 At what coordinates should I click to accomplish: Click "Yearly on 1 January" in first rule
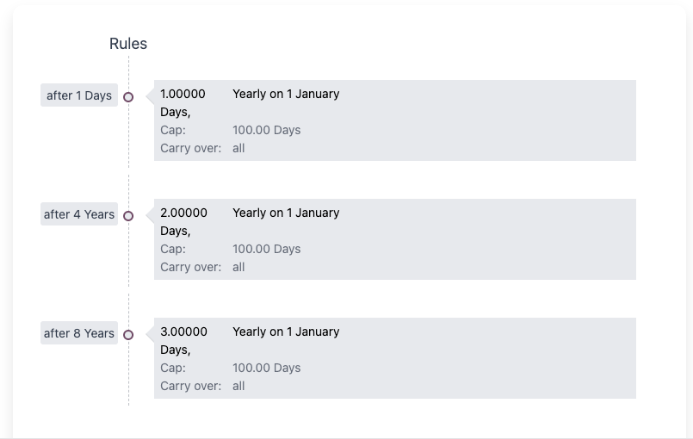pyautogui.click(x=286, y=94)
